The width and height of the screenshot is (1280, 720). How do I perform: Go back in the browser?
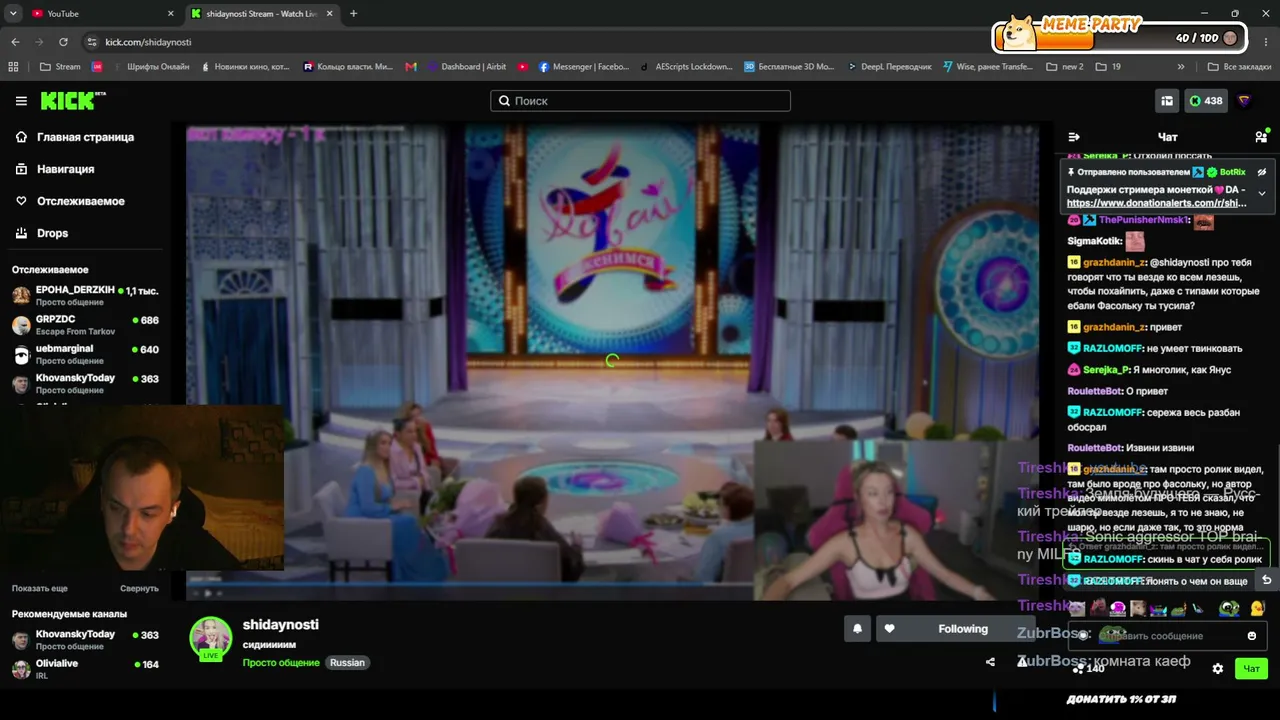click(15, 42)
